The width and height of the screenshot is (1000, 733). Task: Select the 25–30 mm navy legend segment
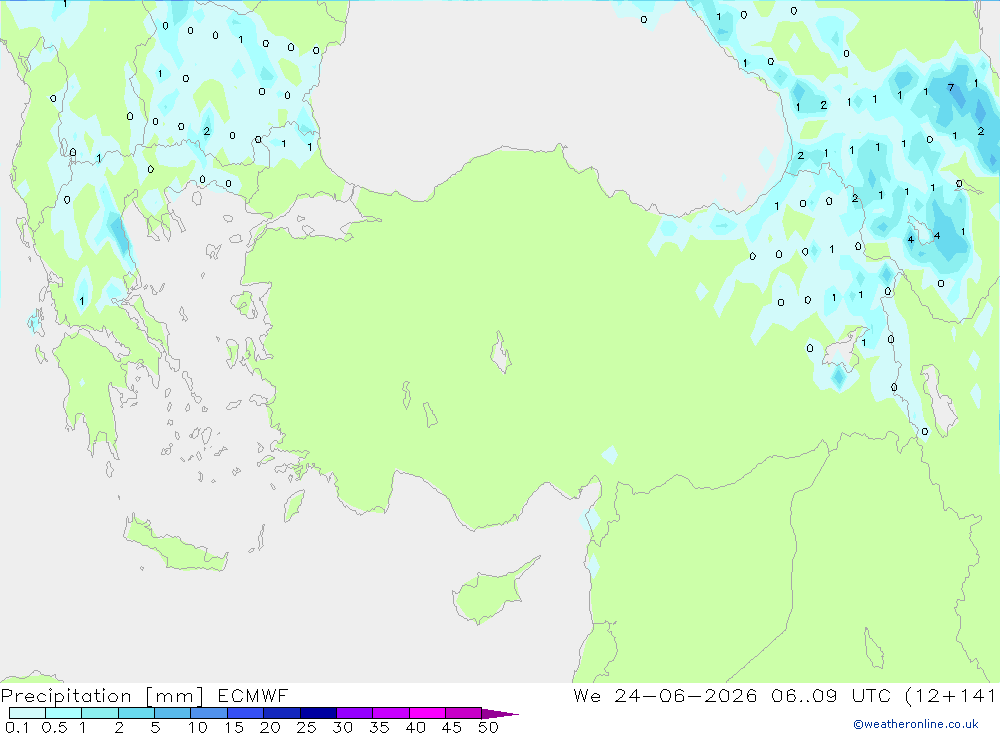pos(318,713)
